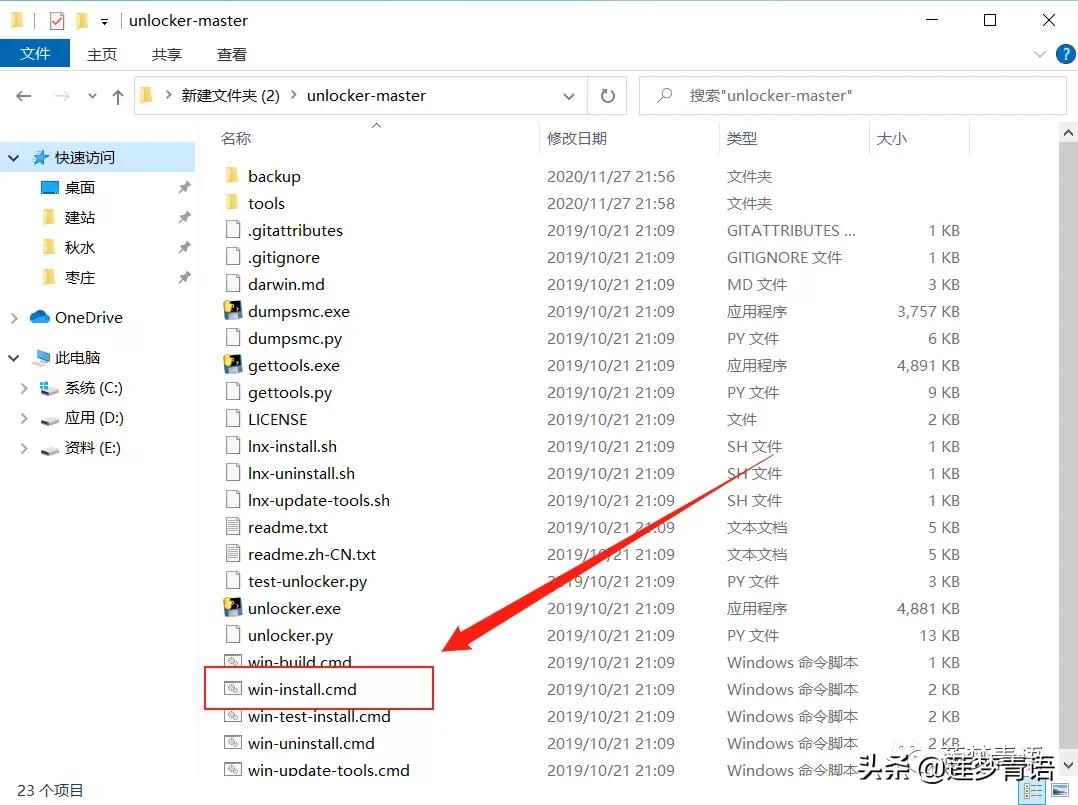Open the 共享 ribbon tab
Viewport: 1078px width, 805px height.
(x=166, y=54)
